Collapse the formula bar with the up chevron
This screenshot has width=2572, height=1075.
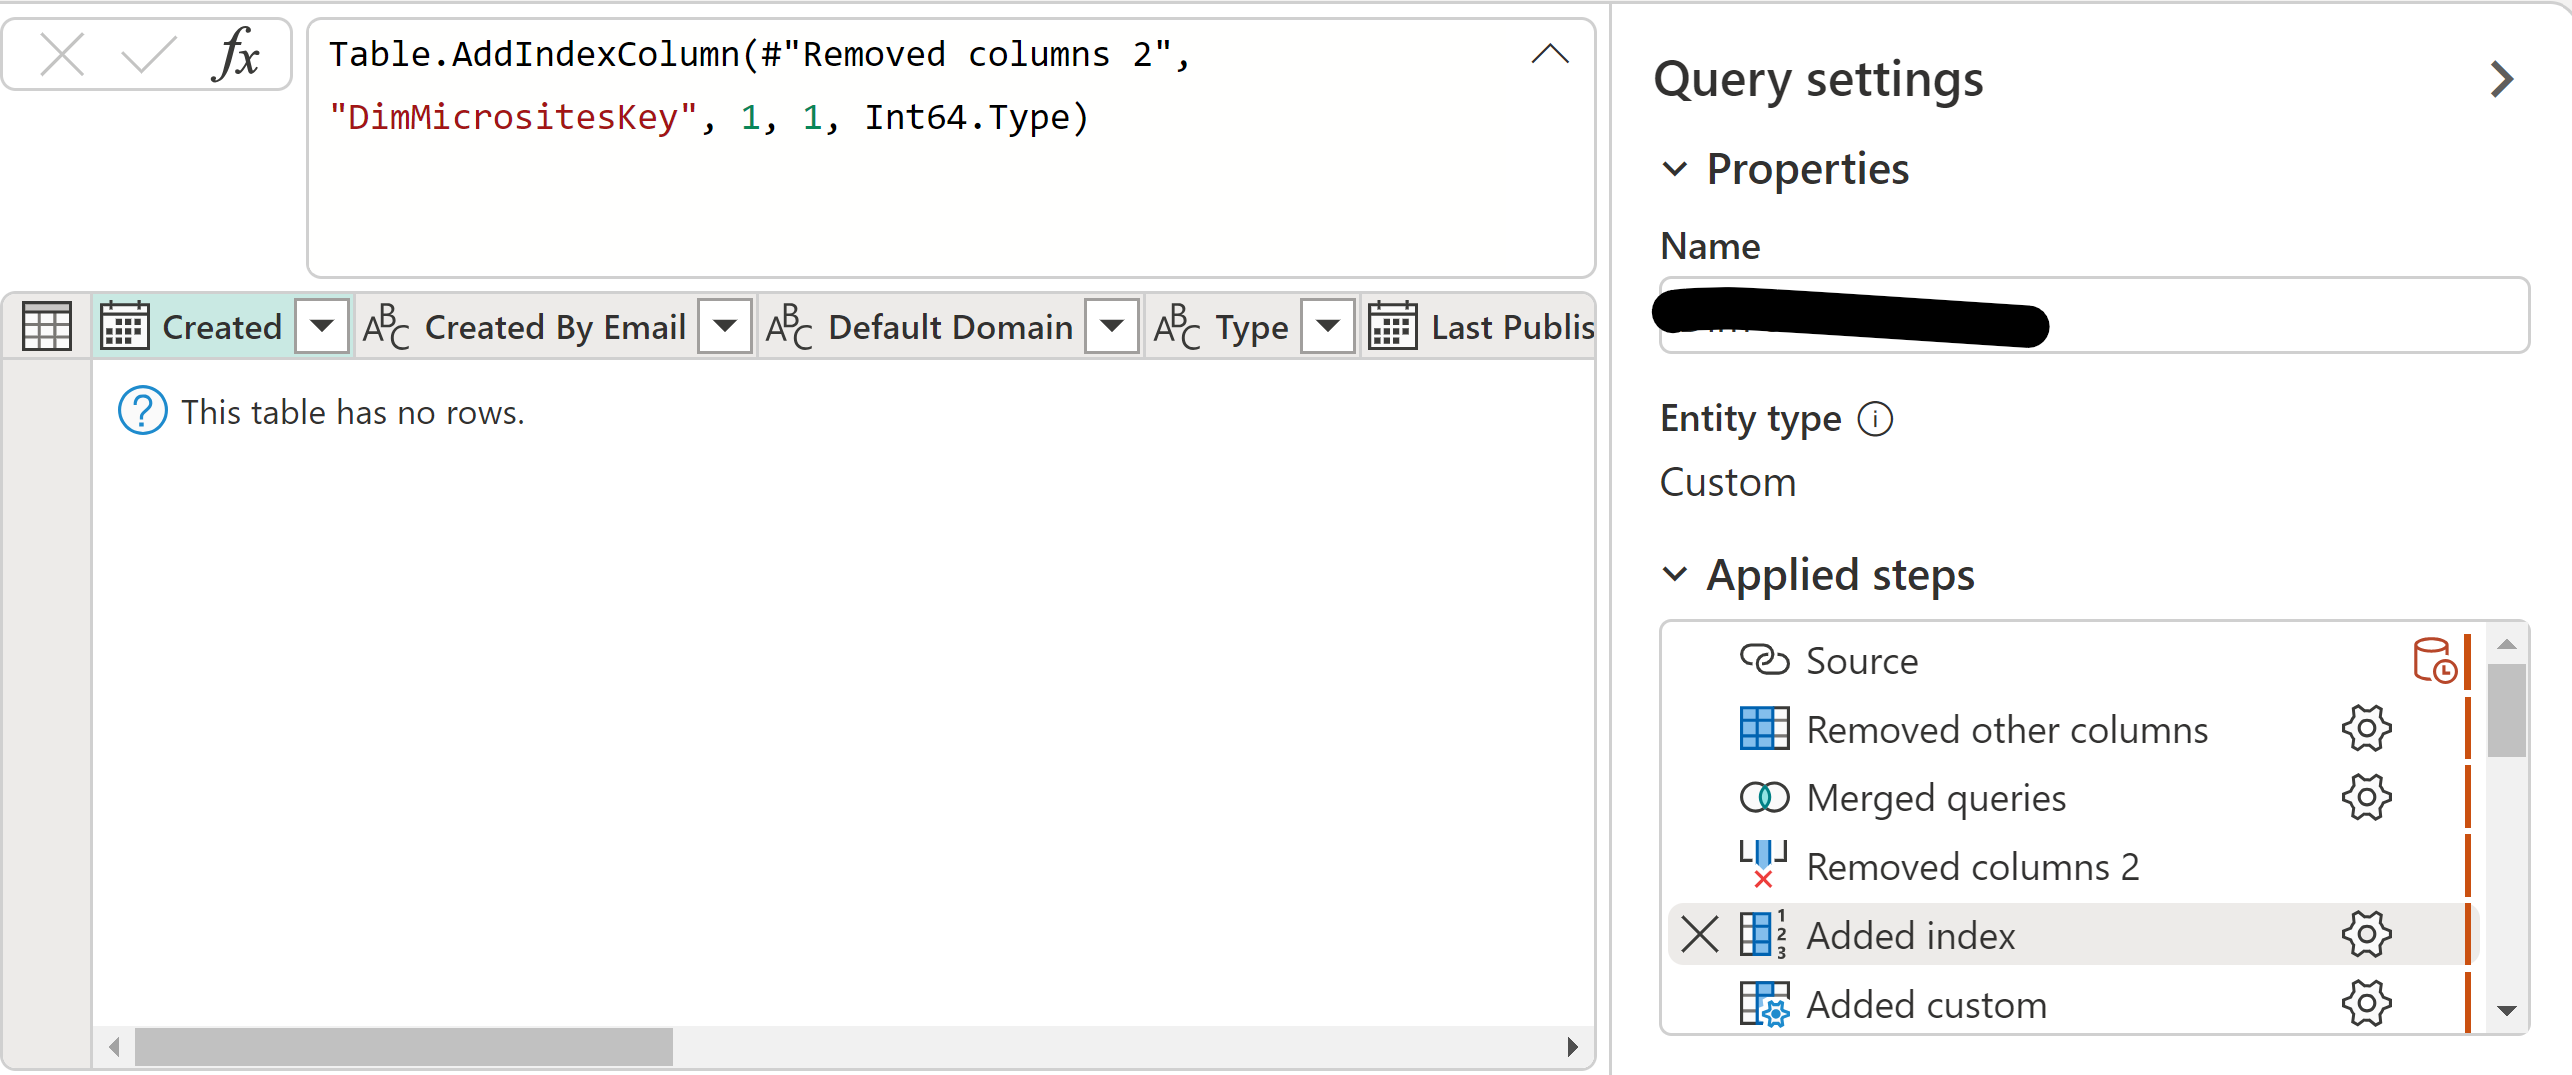pos(1550,54)
